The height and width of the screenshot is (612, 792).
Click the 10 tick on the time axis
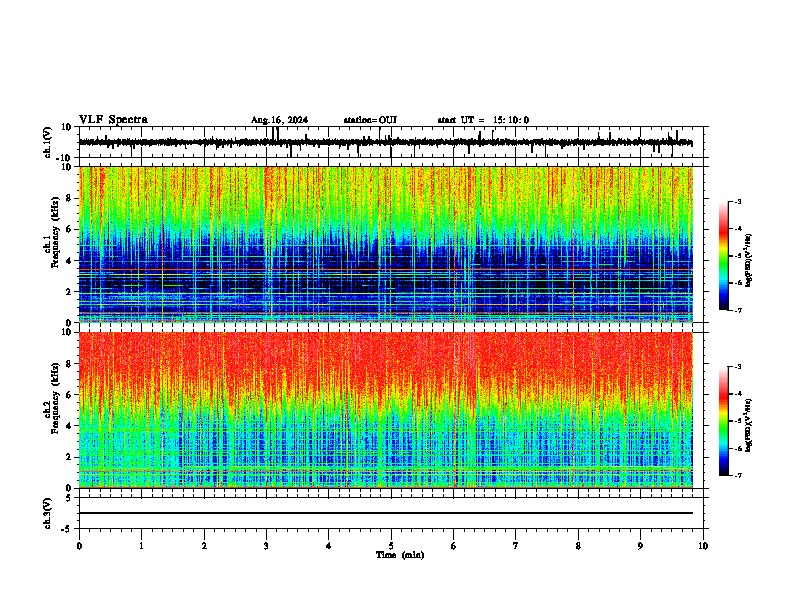click(703, 546)
